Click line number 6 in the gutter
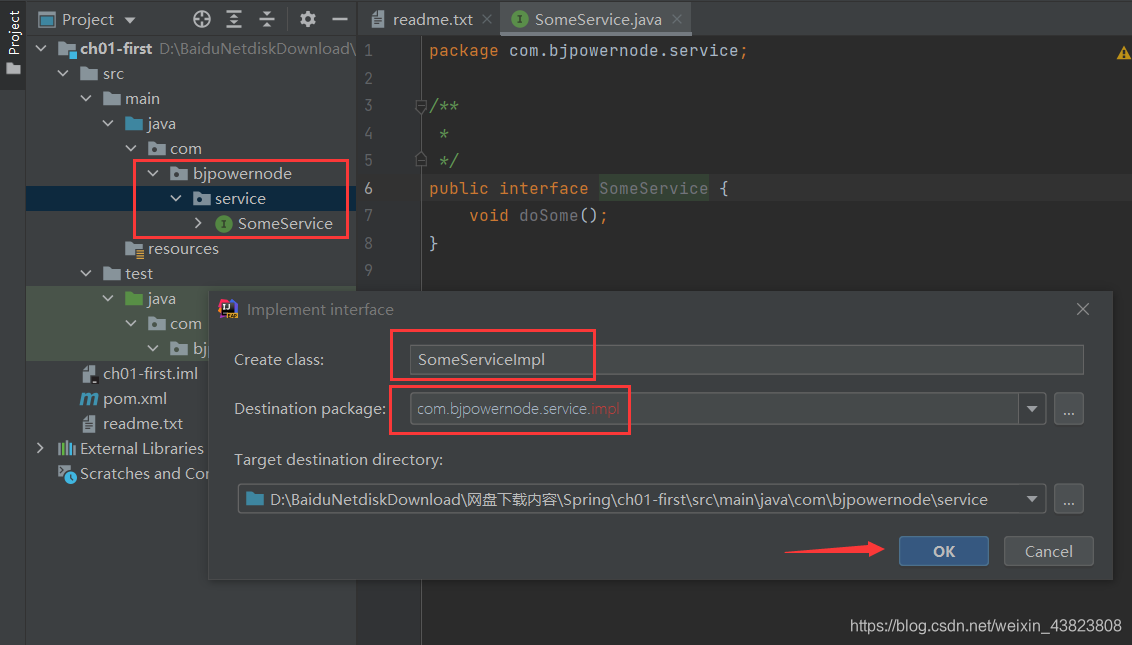This screenshot has height=645, width=1132. click(x=369, y=189)
